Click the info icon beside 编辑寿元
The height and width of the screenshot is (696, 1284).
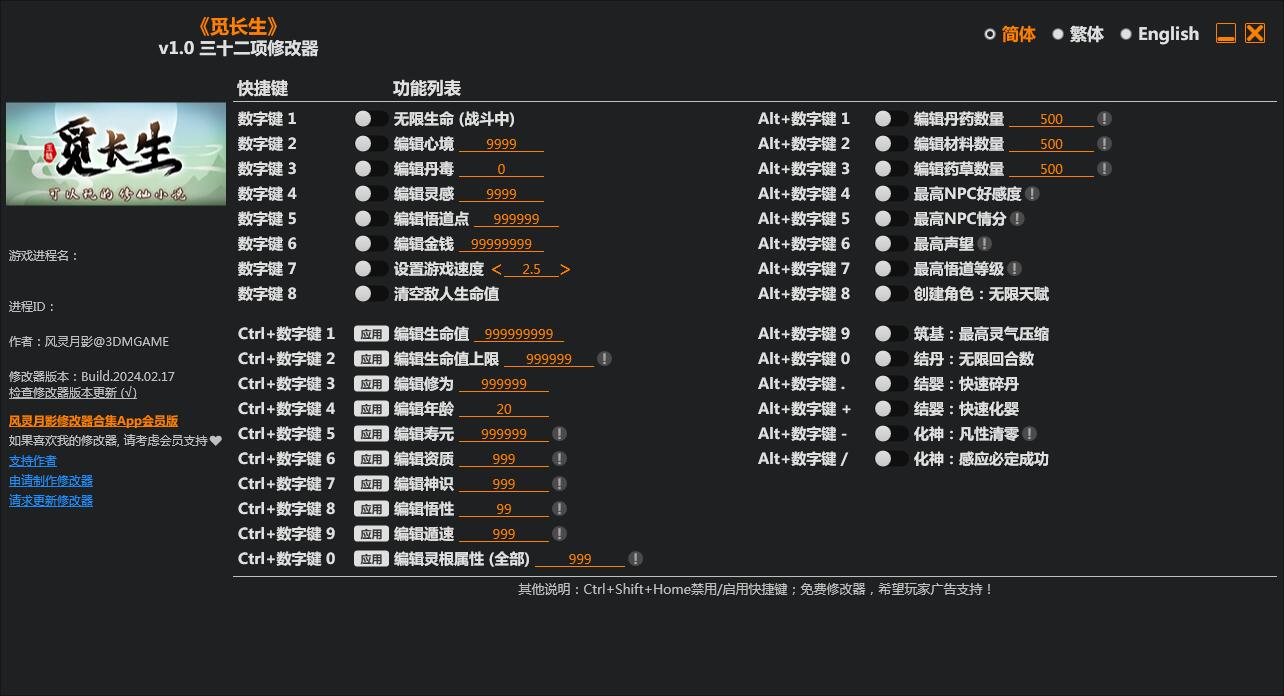pos(559,433)
